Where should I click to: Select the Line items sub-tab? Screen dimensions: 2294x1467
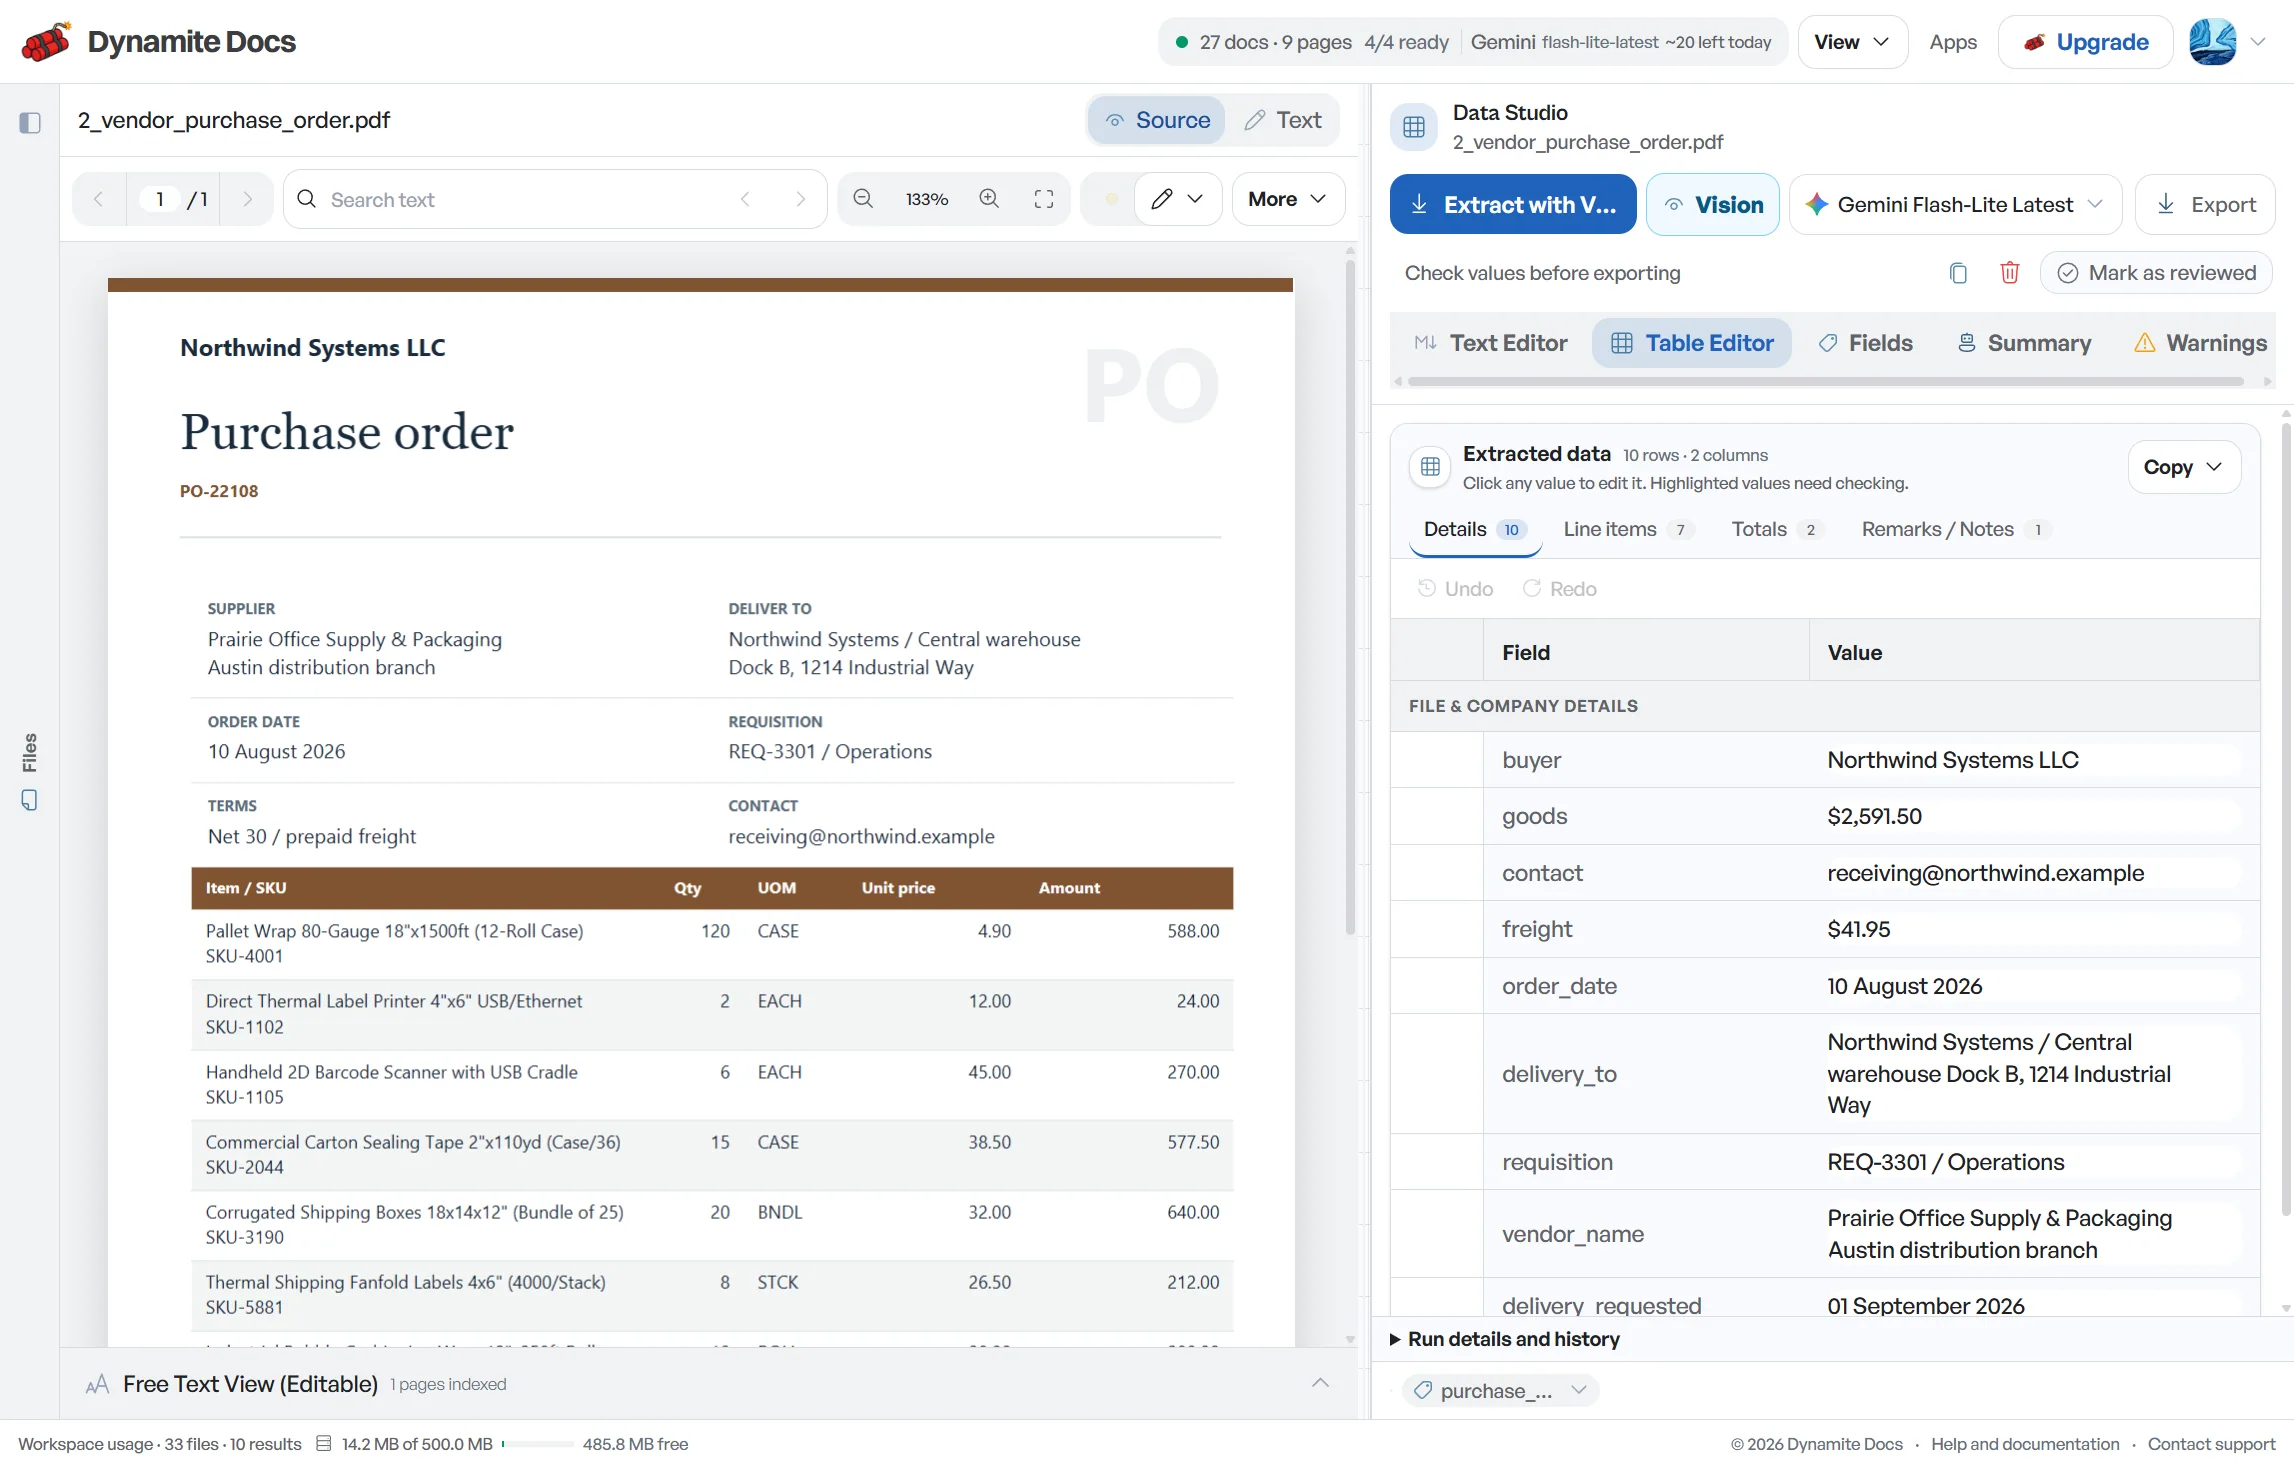click(1628, 529)
